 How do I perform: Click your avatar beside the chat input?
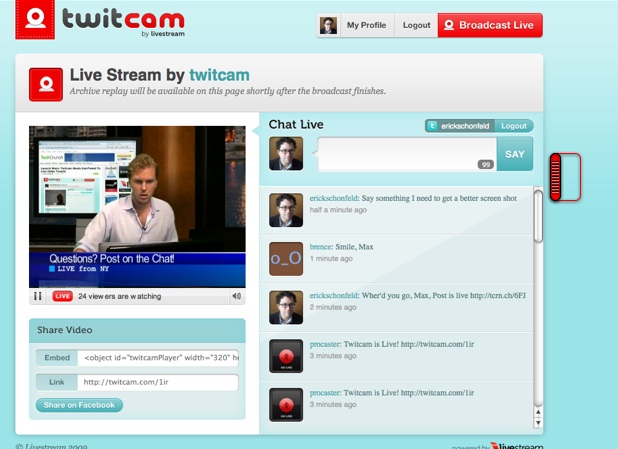286,154
